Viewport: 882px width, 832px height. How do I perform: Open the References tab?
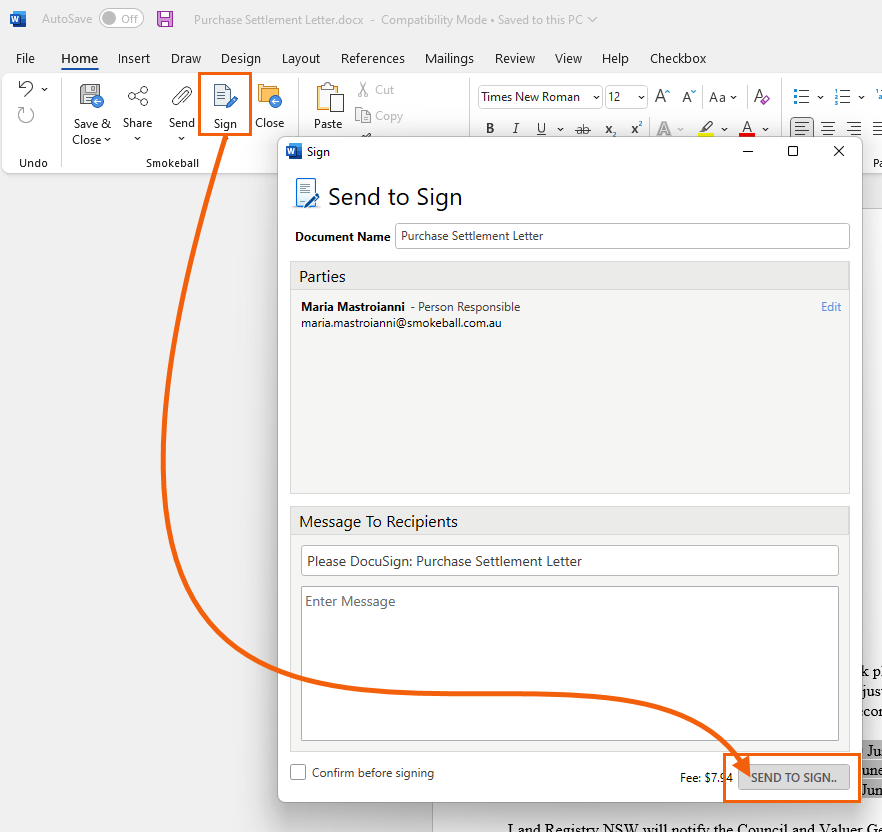click(x=372, y=59)
